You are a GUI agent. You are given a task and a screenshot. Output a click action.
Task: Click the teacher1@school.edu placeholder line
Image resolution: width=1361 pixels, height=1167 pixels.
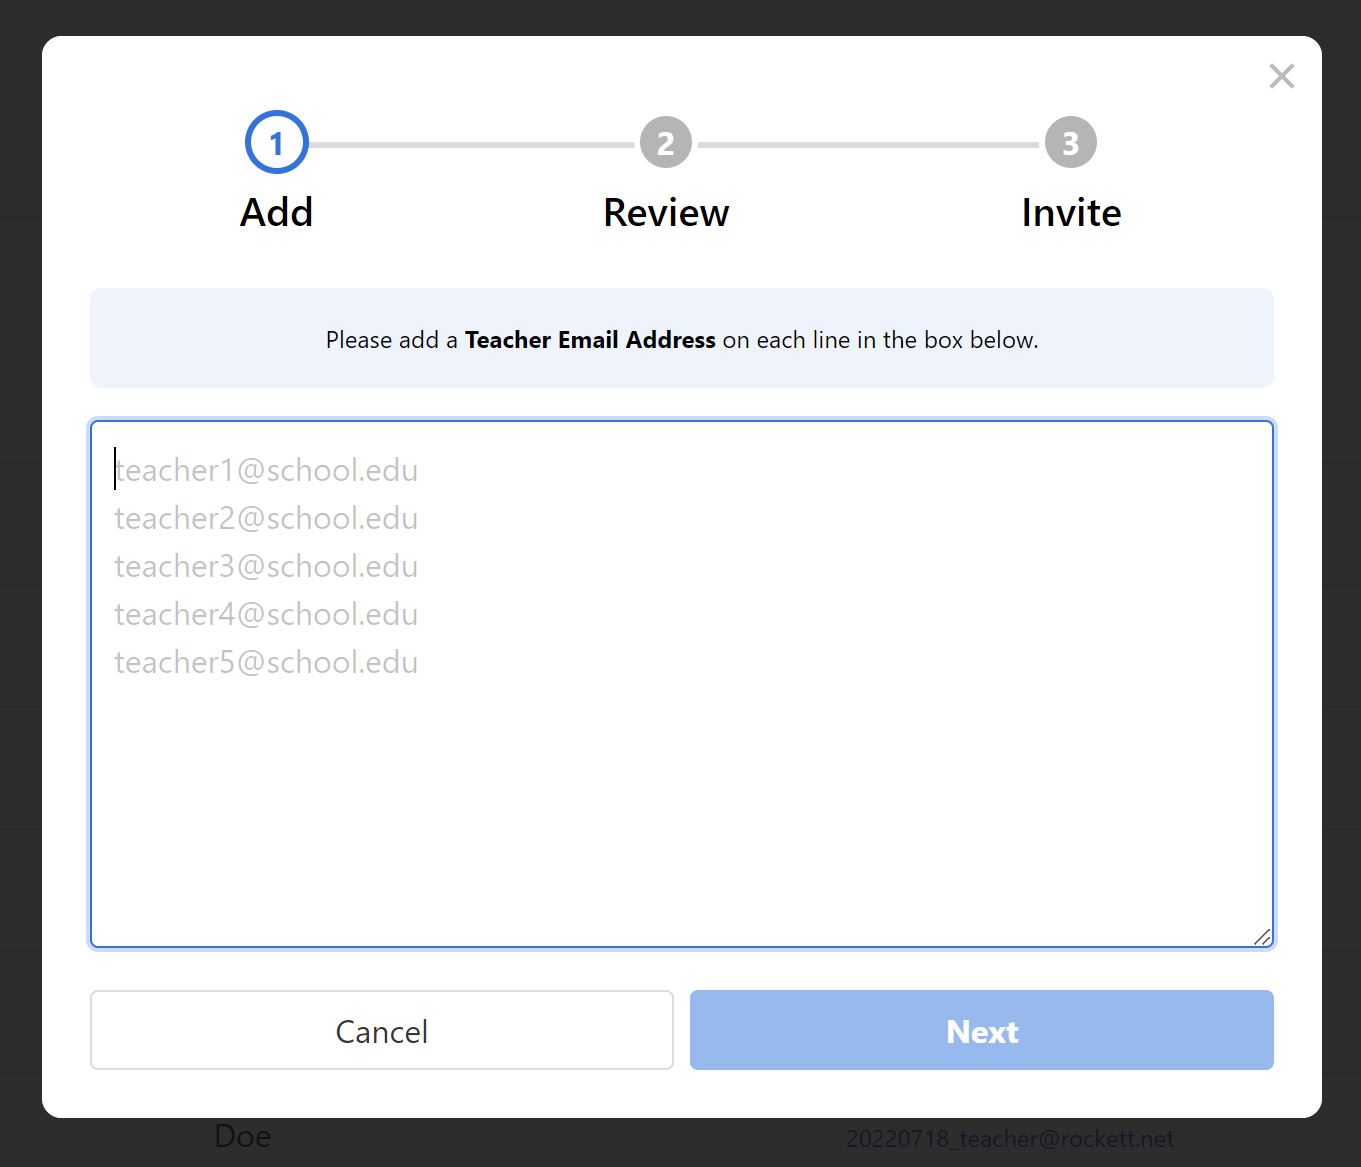coord(266,470)
